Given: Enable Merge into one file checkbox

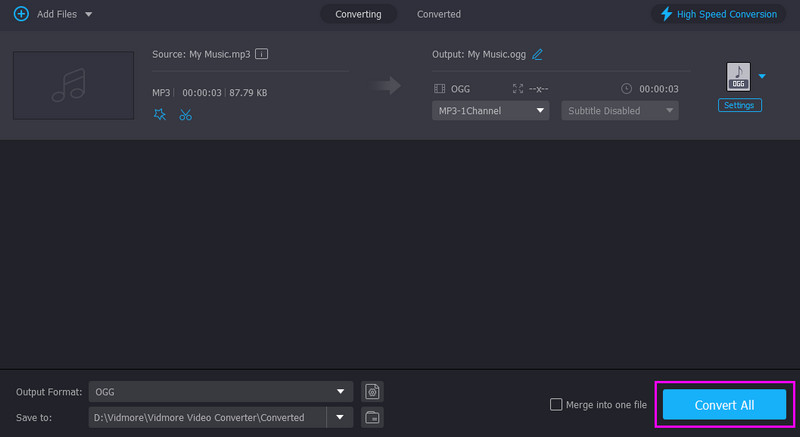Looking at the screenshot, I should coord(556,404).
